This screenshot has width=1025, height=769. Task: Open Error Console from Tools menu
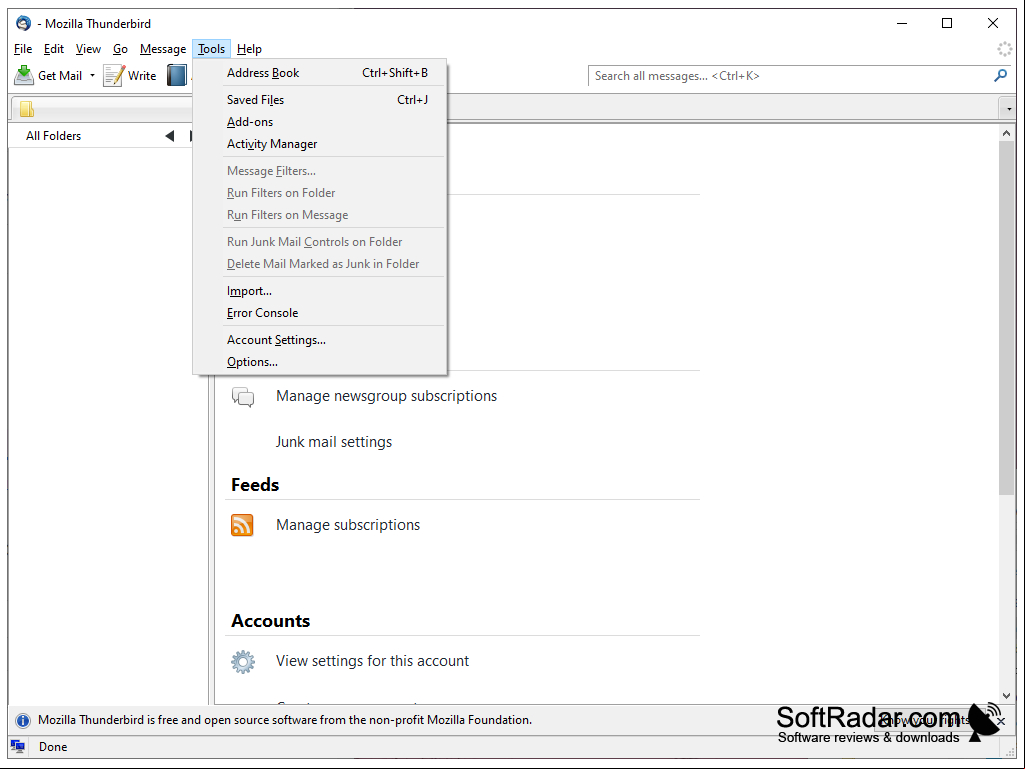pos(320,313)
